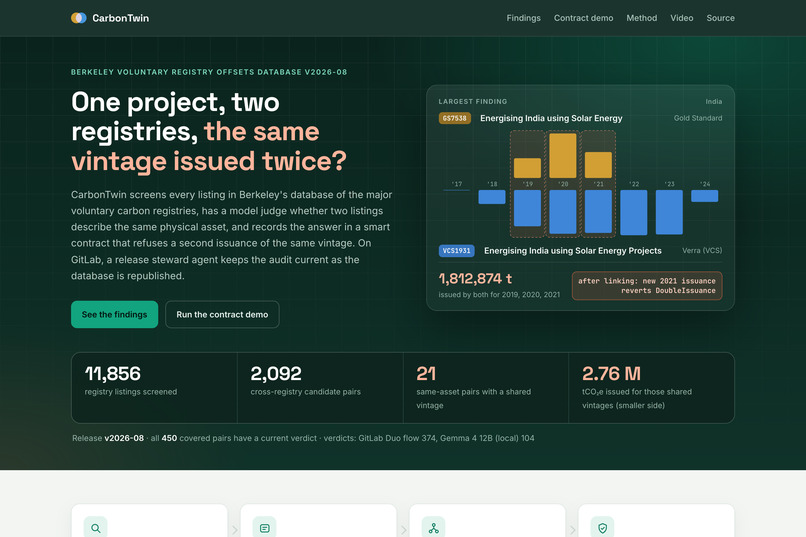This screenshot has height=537, width=806.
Task: Click the '21 yellow Gold Standard bar
Action: tap(598, 165)
